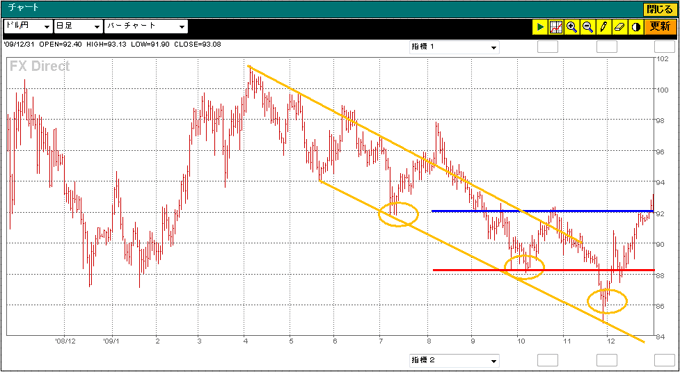
Task: Click the 閉じる close button
Action: coord(660,9)
